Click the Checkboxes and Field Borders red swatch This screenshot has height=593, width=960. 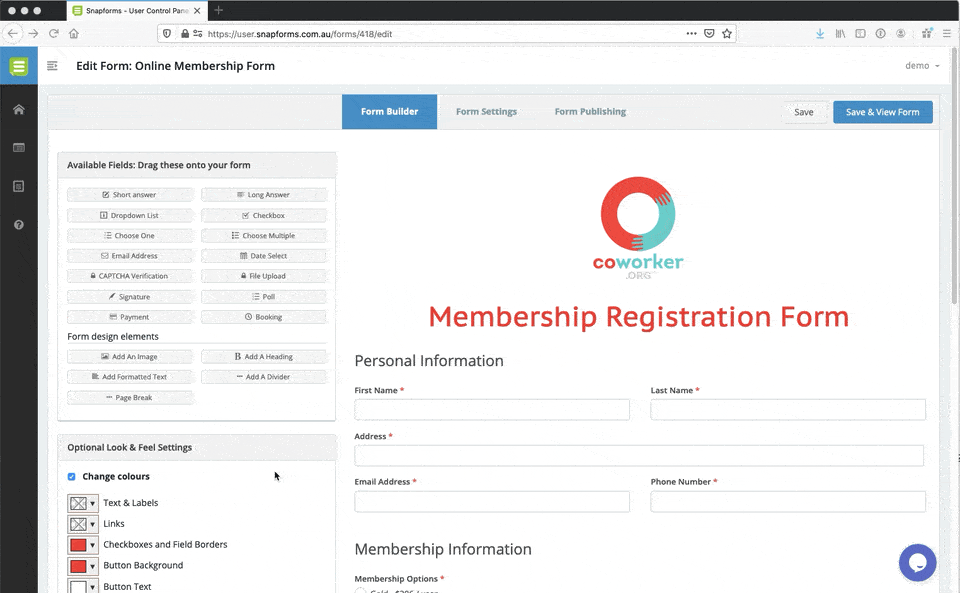78,545
